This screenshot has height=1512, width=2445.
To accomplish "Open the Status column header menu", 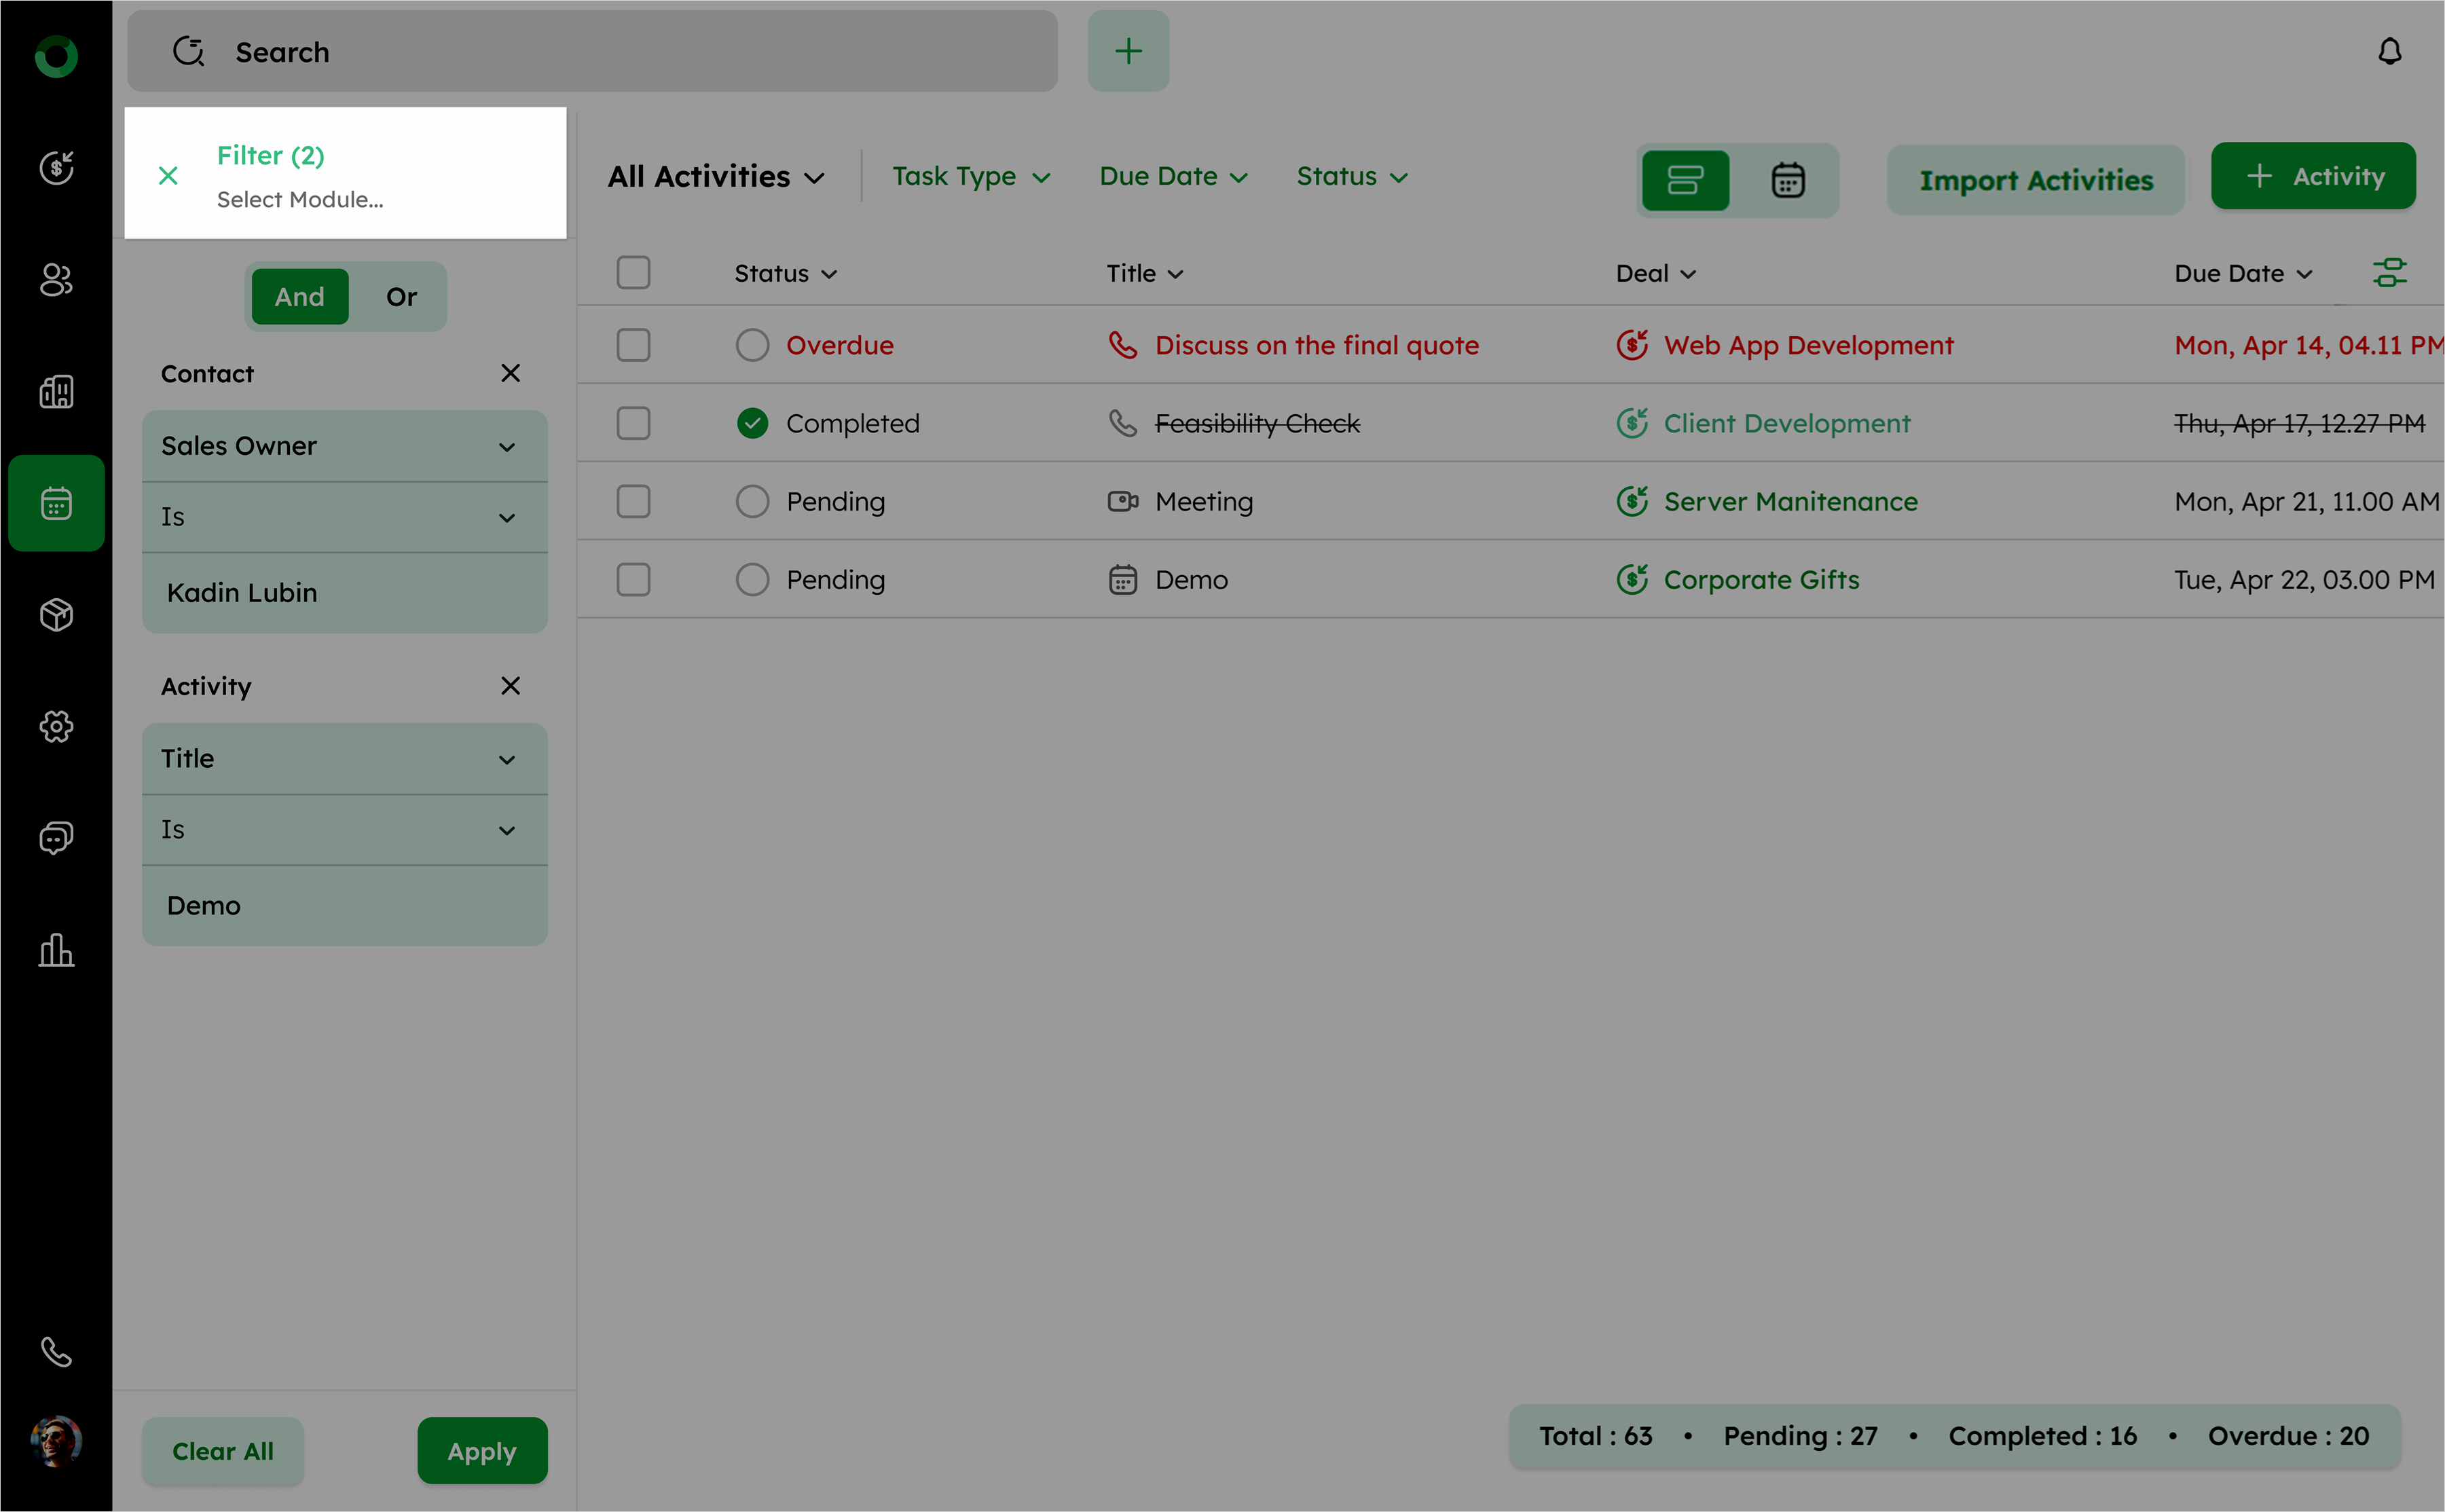I will (x=785, y=274).
